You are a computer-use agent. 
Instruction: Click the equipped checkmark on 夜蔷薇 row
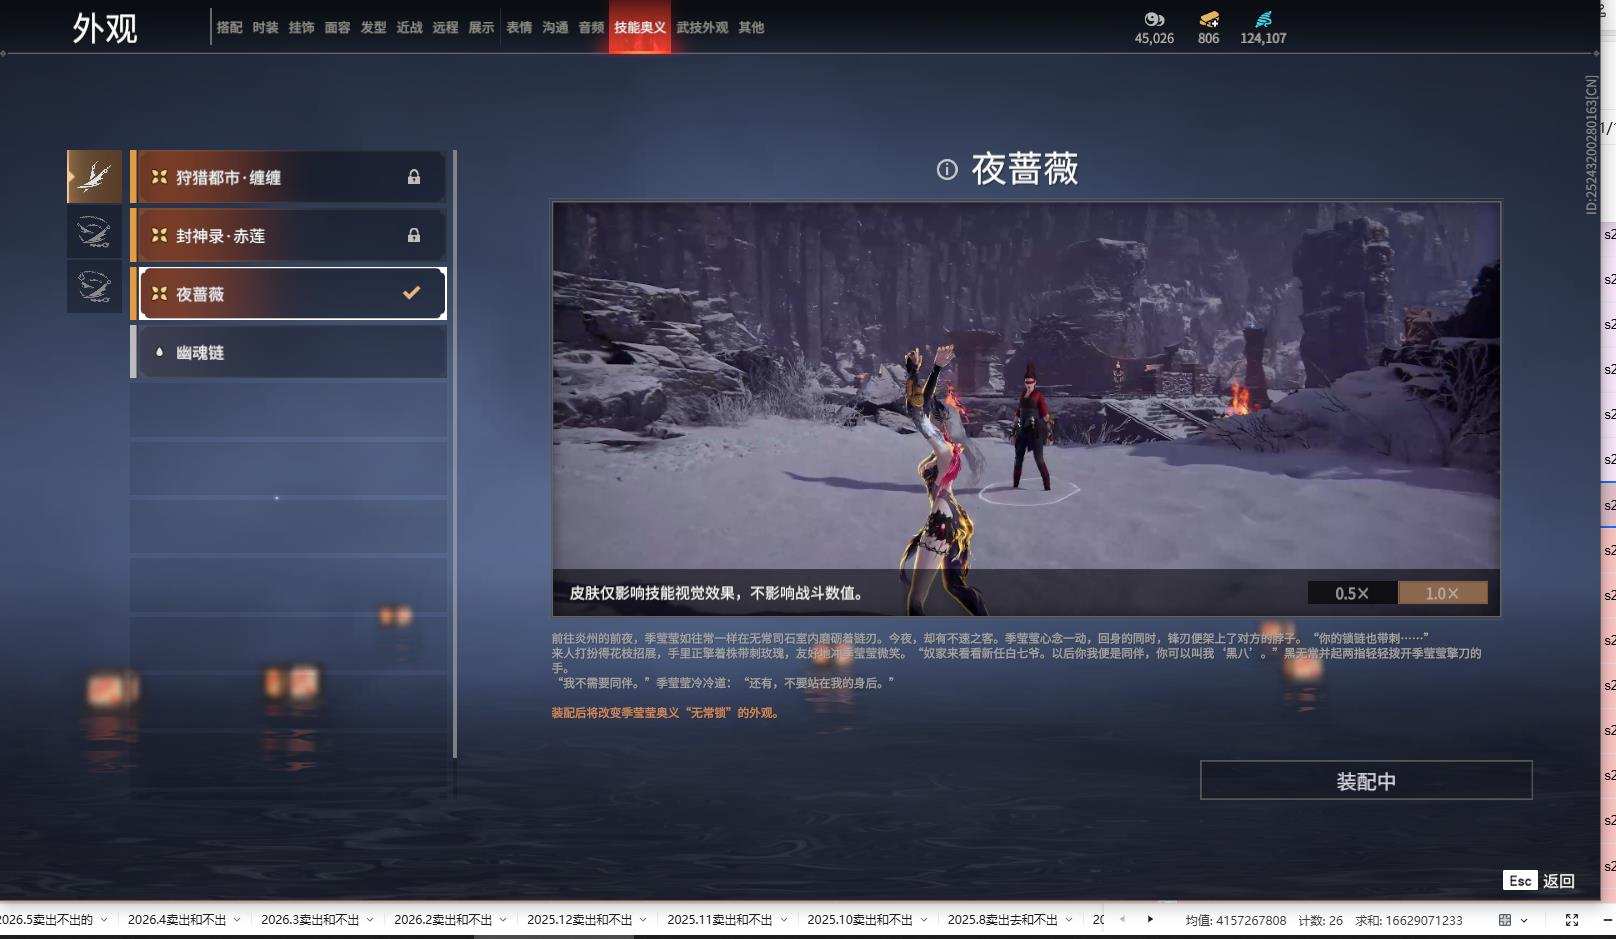pyautogui.click(x=411, y=293)
